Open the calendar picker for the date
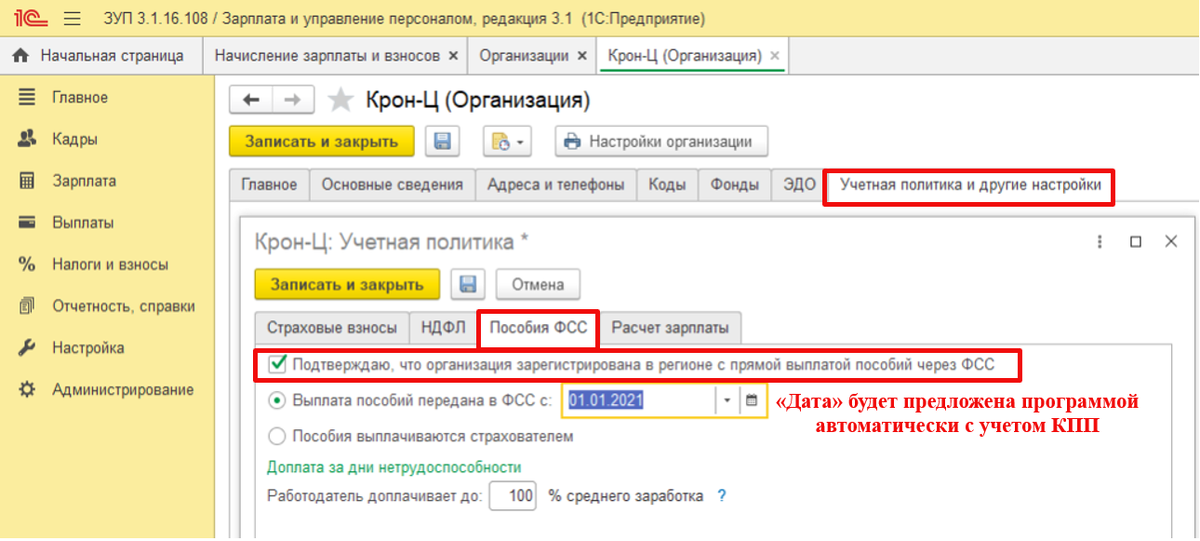Image resolution: width=1200 pixels, height=541 pixels. click(753, 400)
